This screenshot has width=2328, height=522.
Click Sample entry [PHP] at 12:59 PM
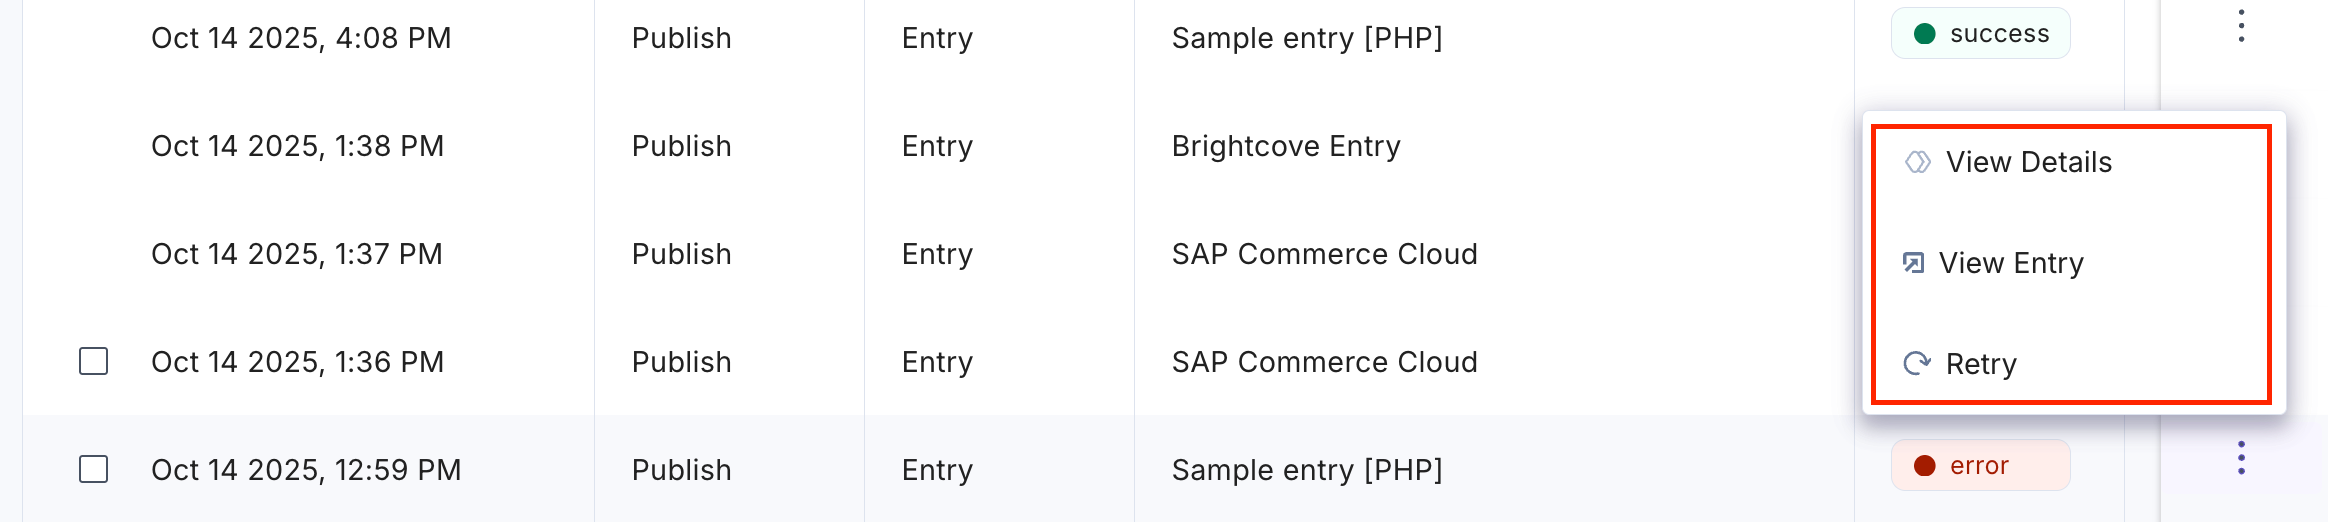pyautogui.click(x=1307, y=470)
